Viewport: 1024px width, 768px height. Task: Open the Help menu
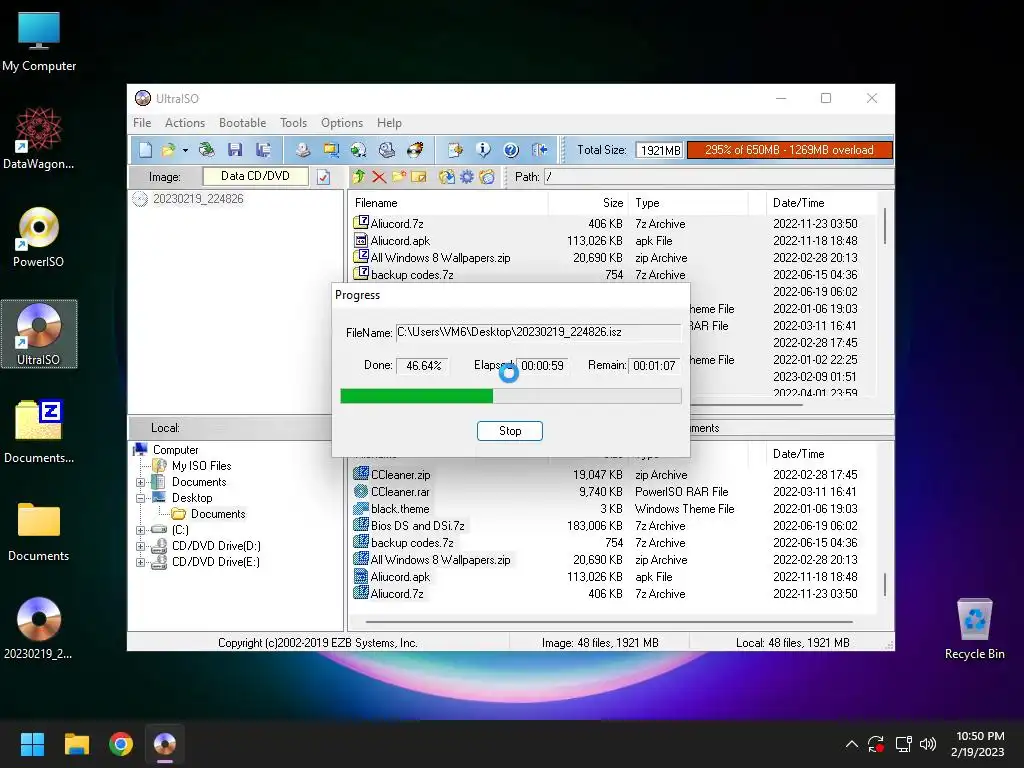pos(389,123)
